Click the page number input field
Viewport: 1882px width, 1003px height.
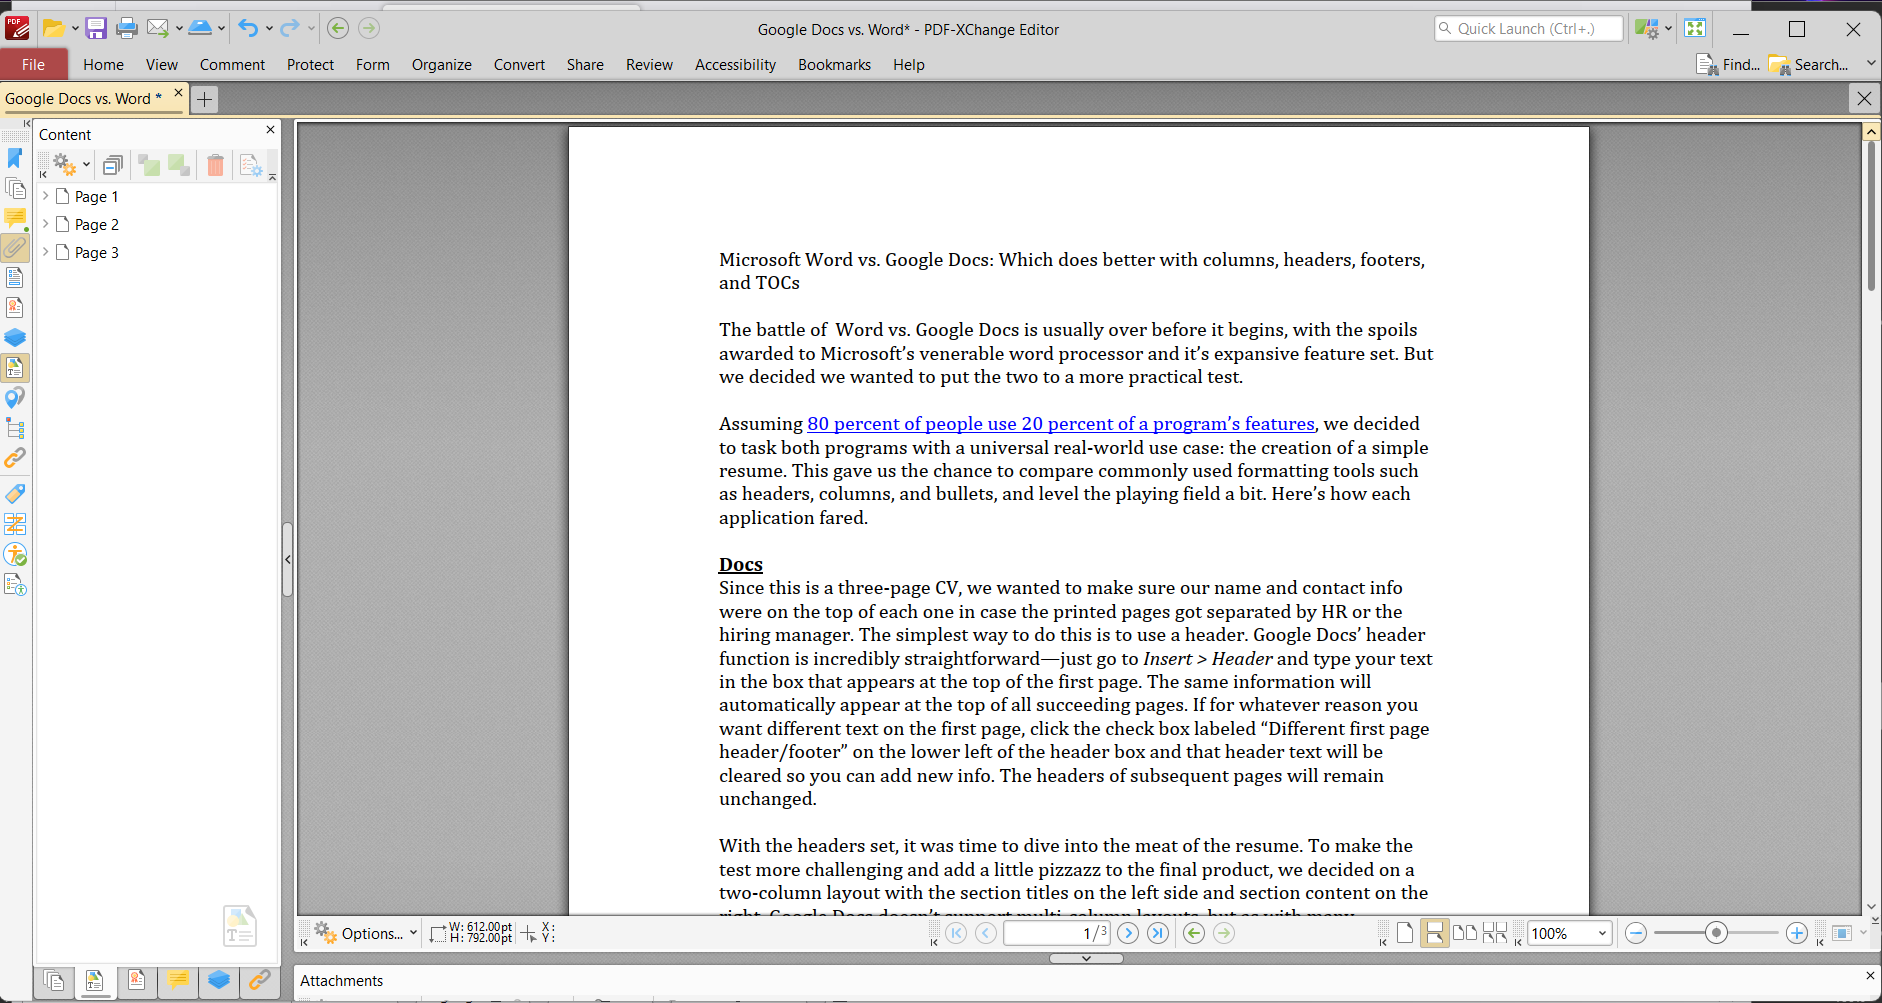coord(1057,933)
